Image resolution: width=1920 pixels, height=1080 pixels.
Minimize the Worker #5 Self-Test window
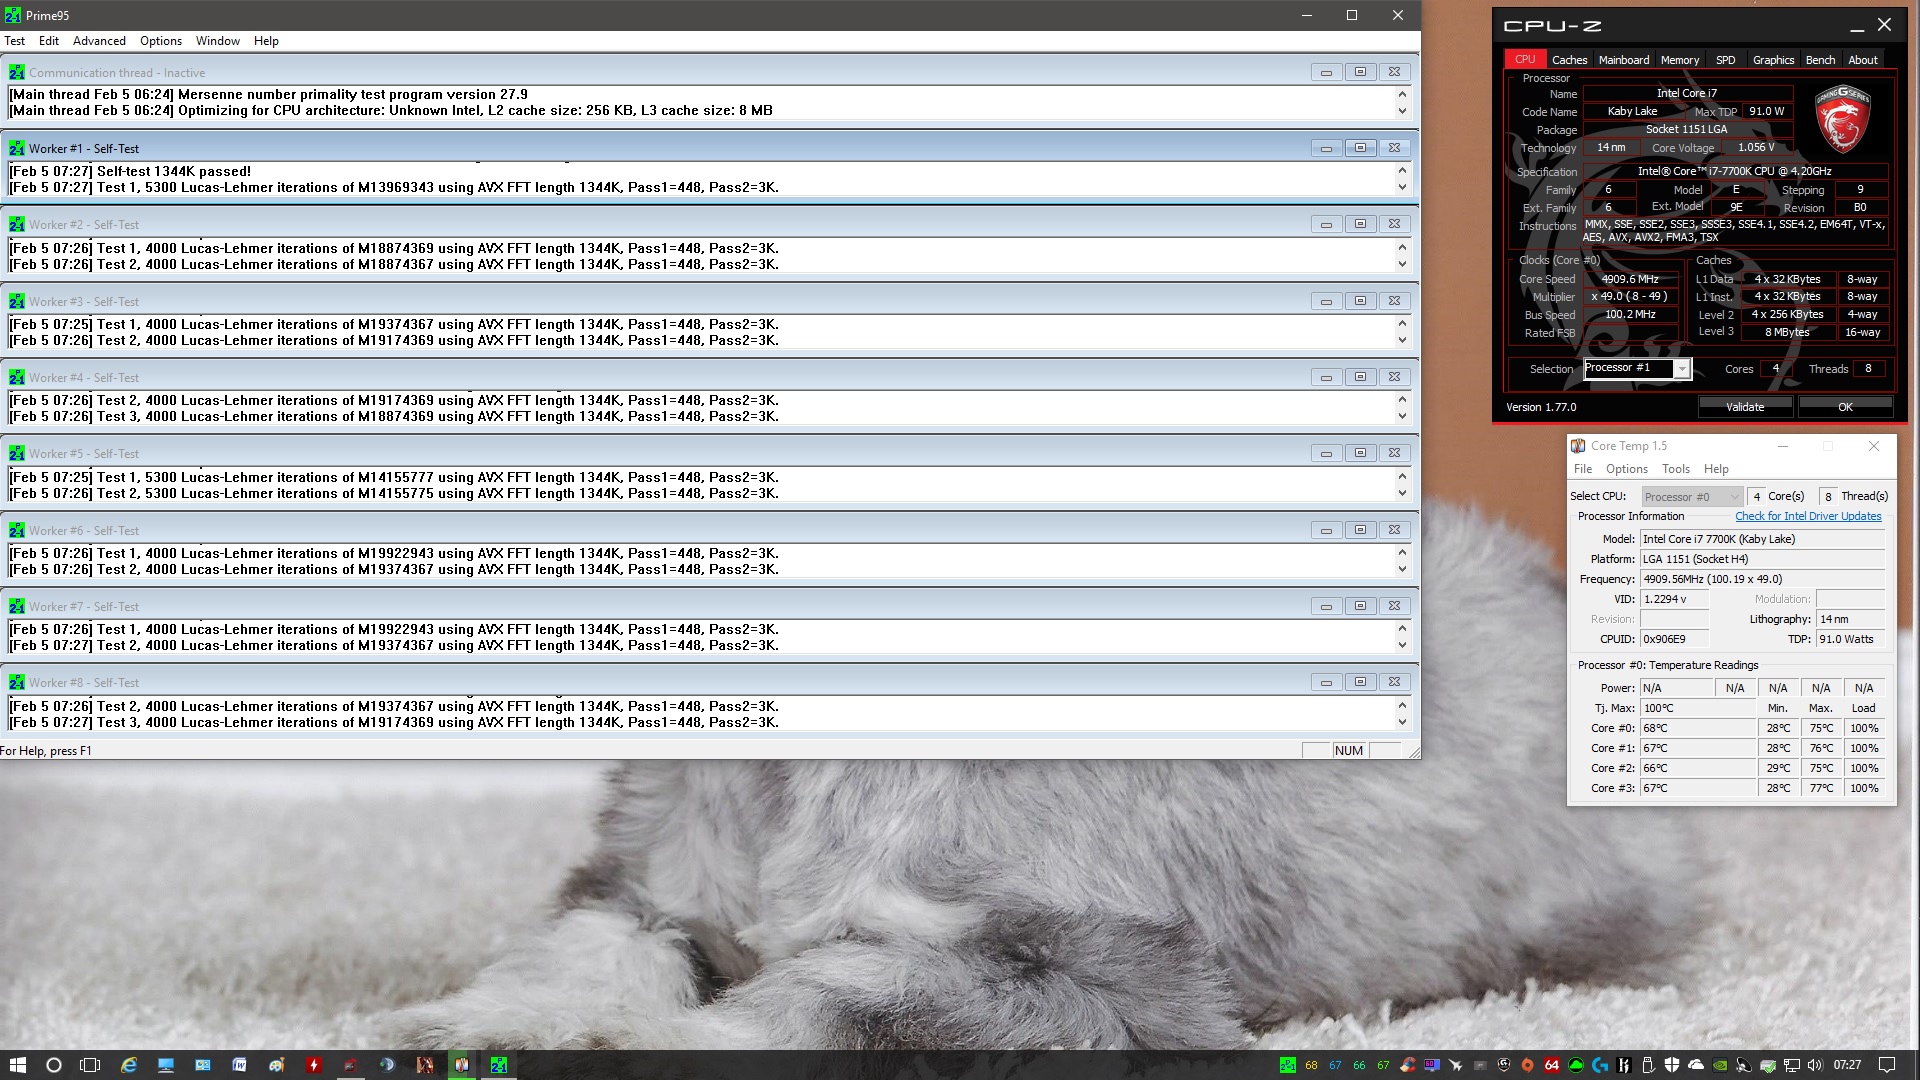click(1326, 453)
